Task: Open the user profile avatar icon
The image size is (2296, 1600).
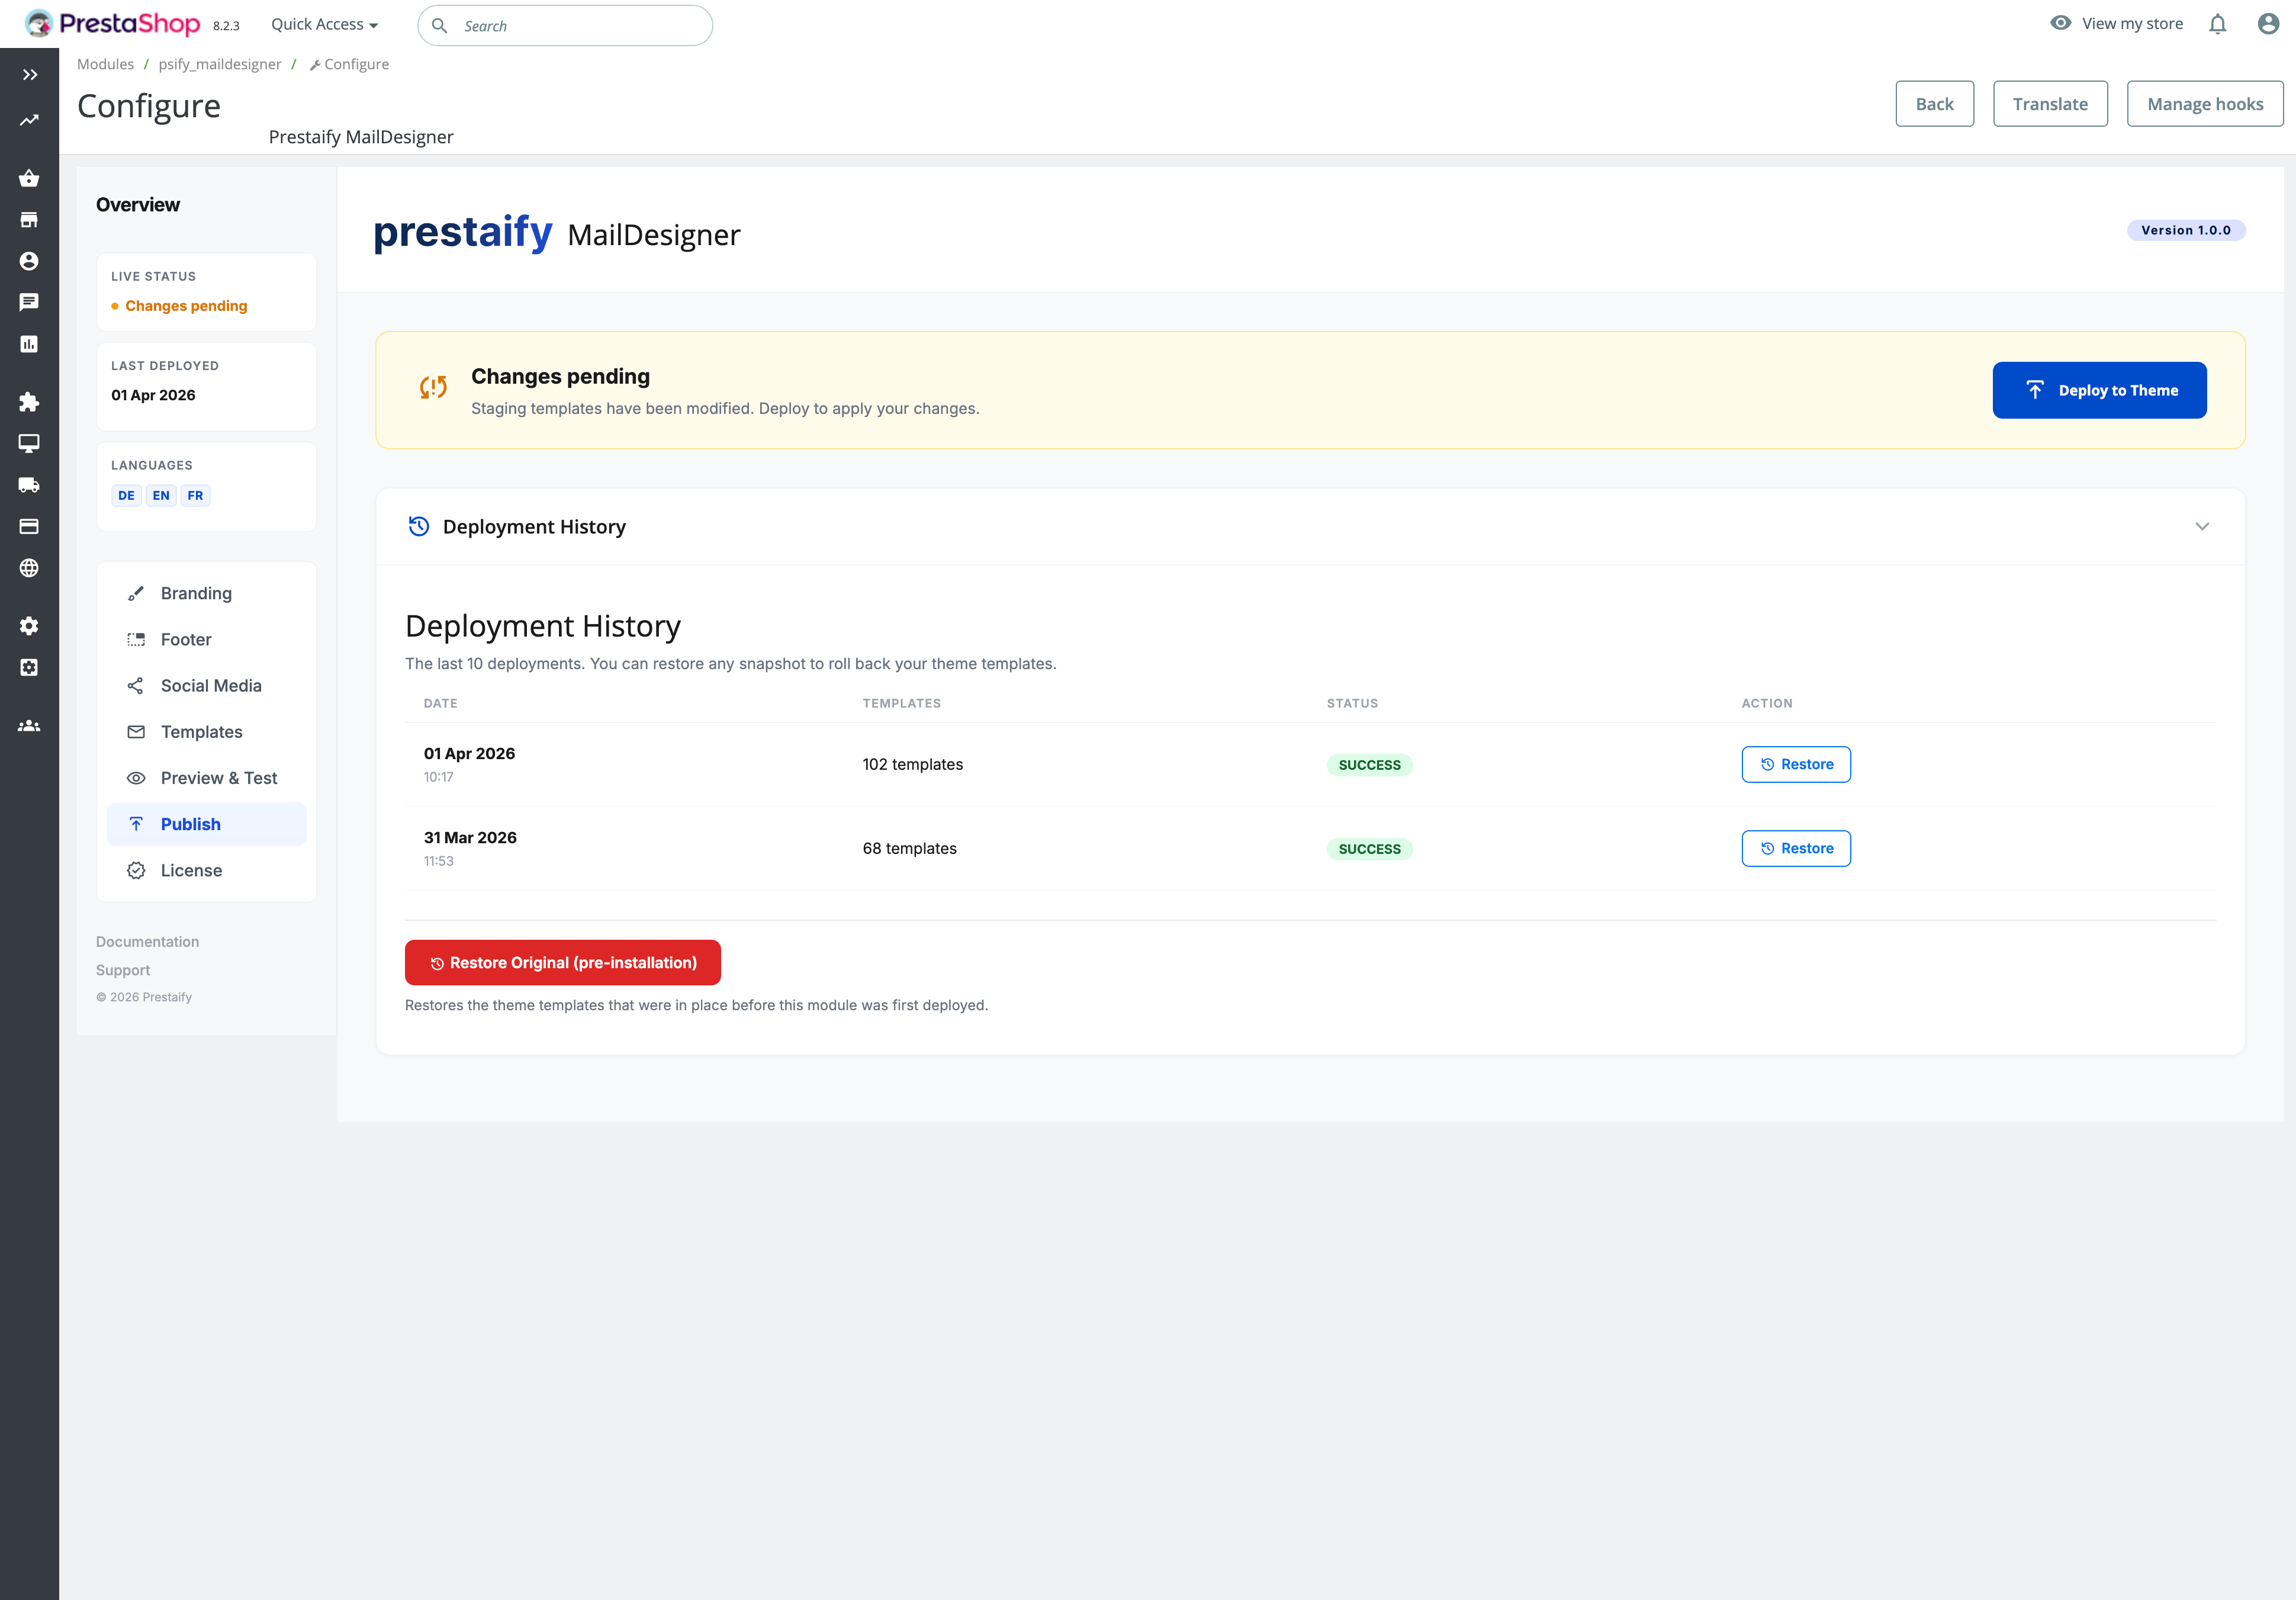Action: click(2268, 24)
